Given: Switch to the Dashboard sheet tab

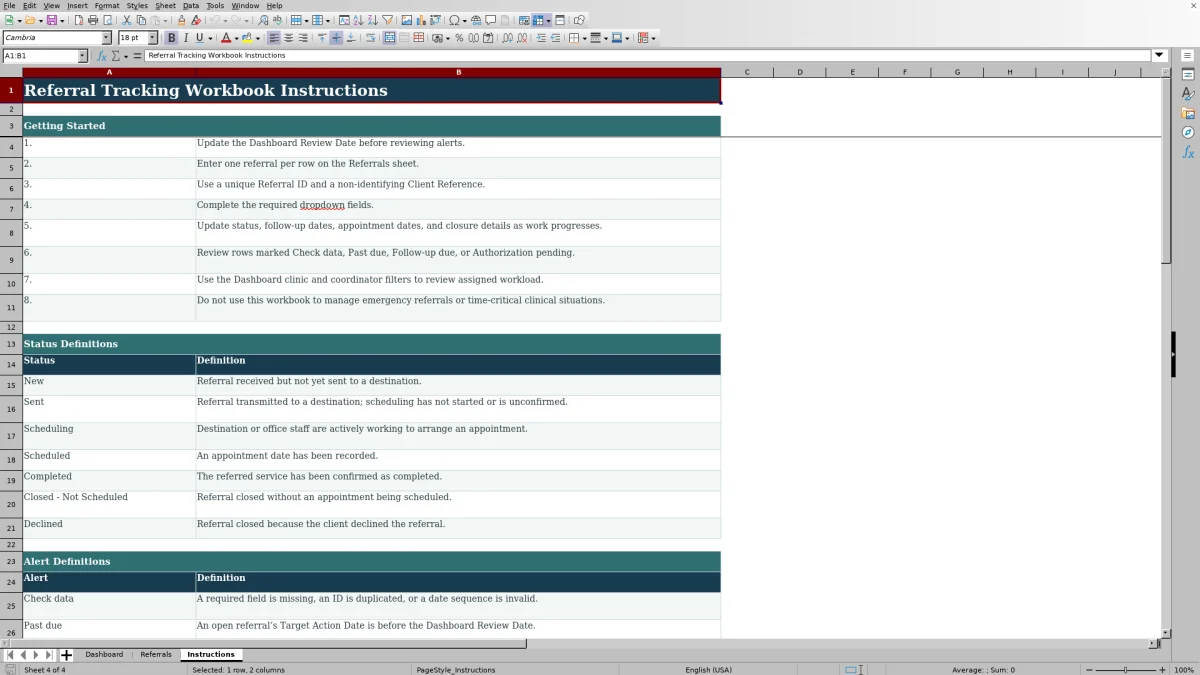Looking at the screenshot, I should (x=104, y=655).
